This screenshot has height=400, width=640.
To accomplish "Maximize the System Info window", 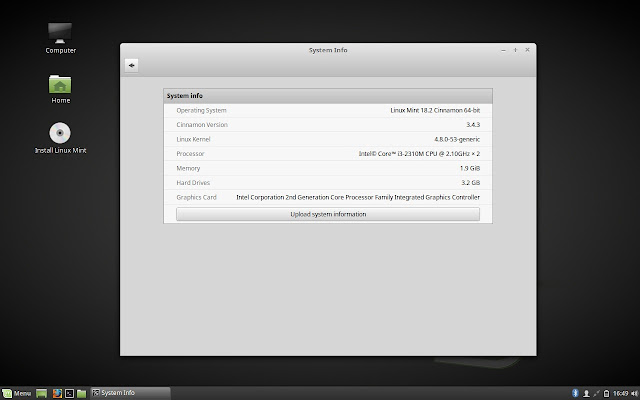I will [x=516, y=50].
